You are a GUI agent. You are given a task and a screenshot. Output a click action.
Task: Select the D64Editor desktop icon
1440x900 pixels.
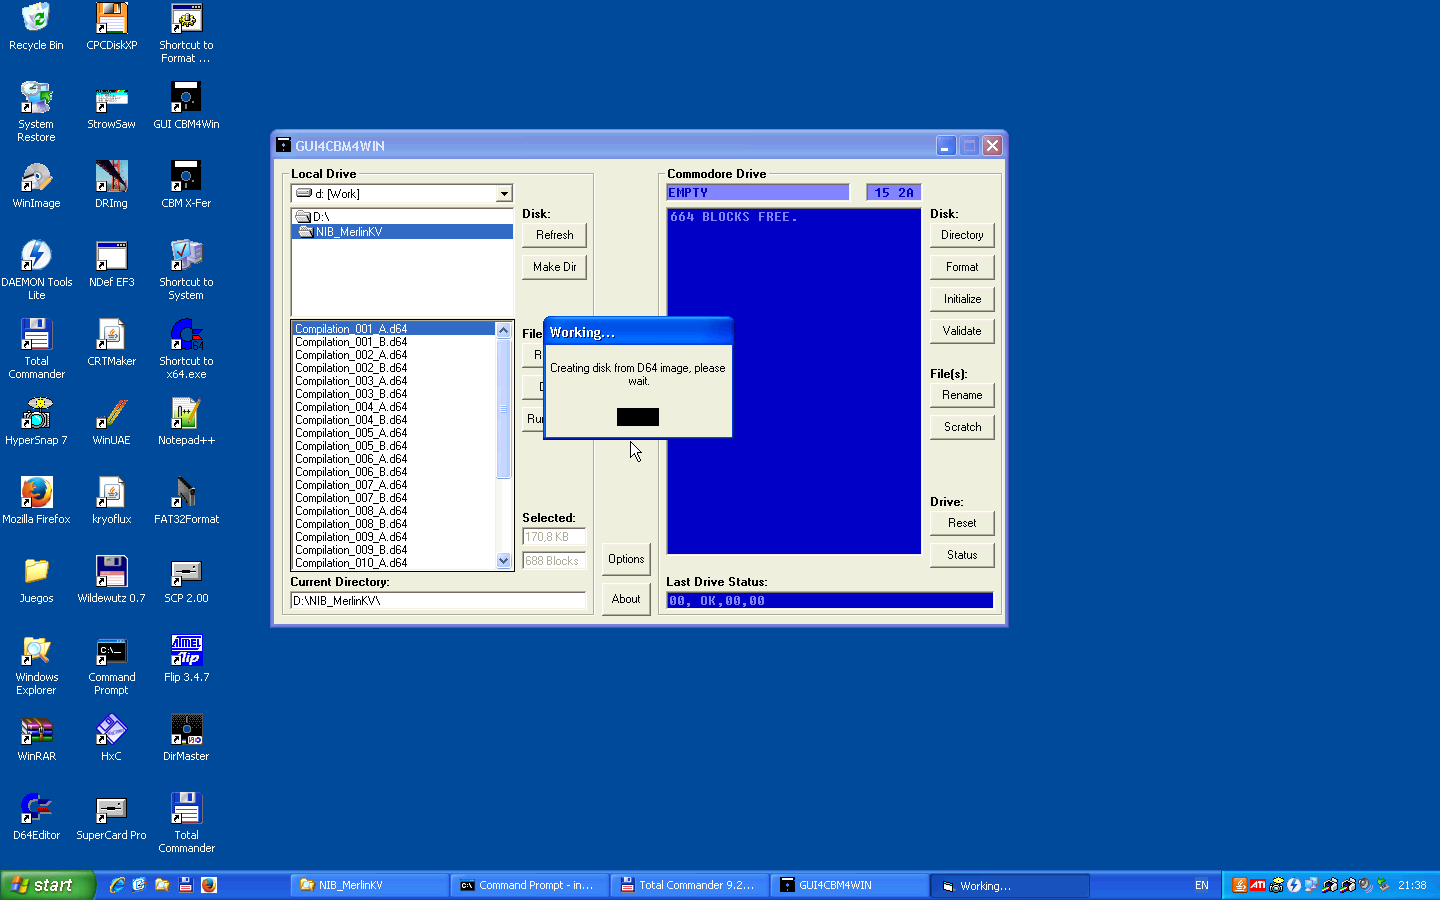(36, 817)
